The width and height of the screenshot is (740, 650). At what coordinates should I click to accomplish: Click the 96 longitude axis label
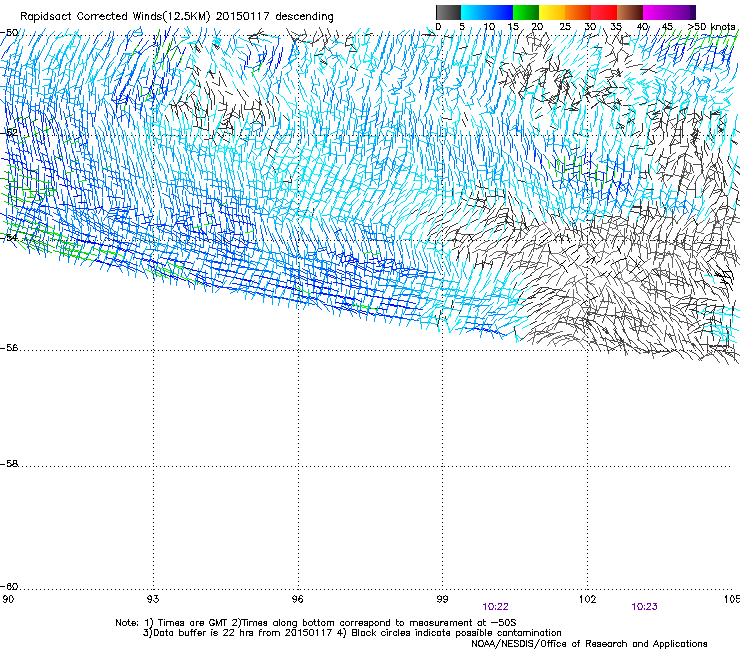[x=298, y=599]
